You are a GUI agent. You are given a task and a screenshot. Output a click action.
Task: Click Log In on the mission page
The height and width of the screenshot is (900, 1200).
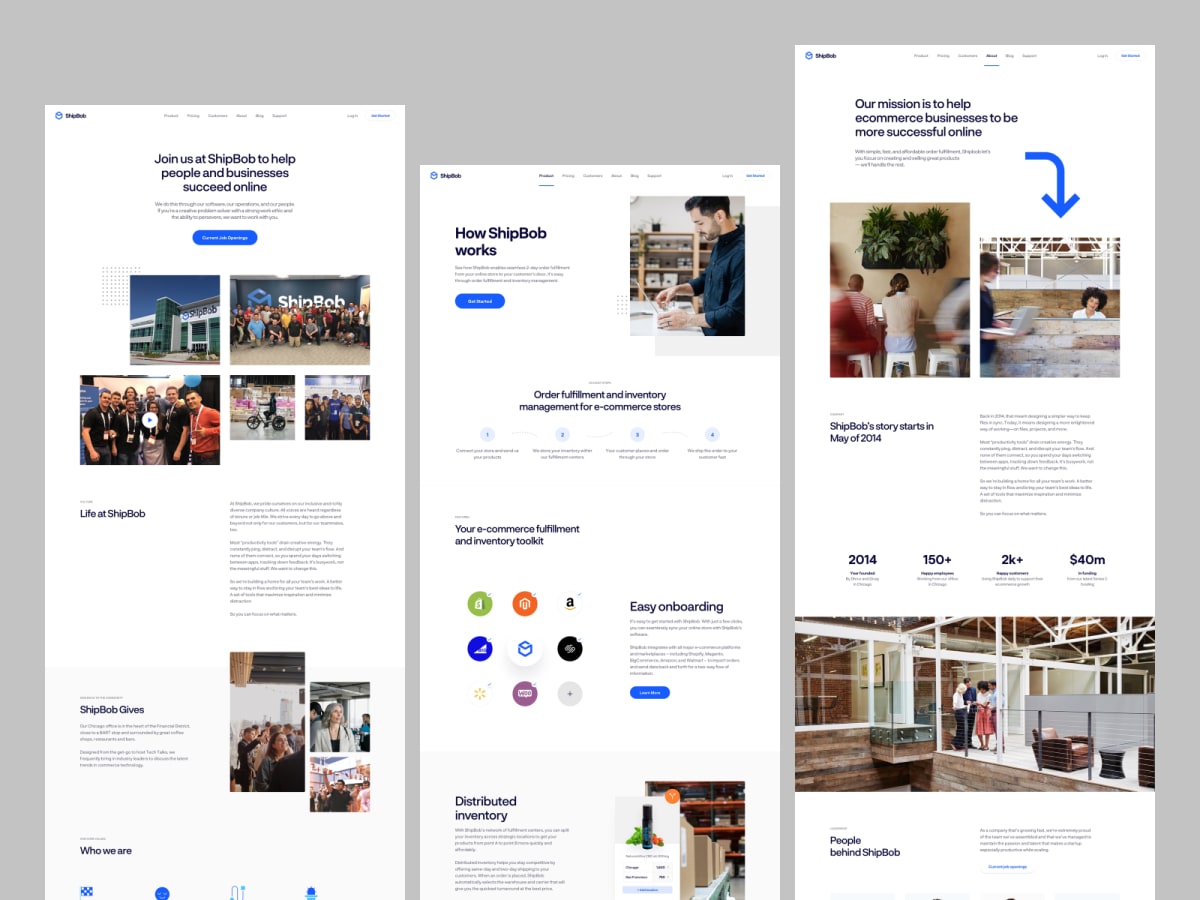(1102, 56)
